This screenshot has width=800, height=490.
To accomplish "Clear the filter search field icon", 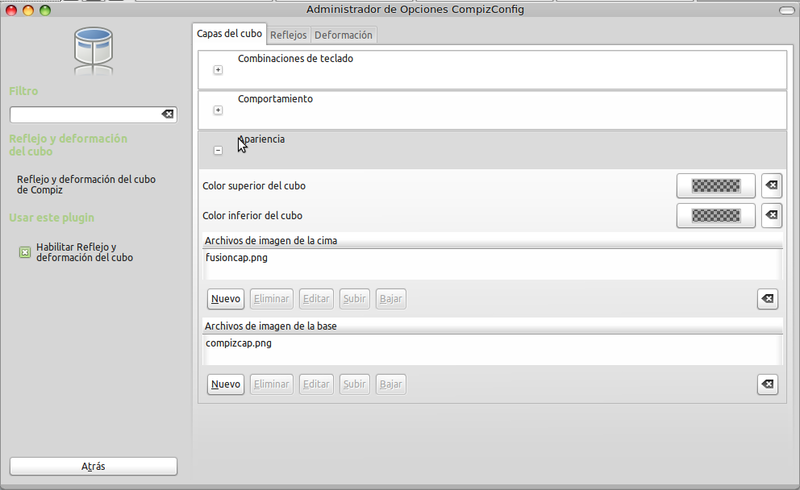I will coord(167,115).
